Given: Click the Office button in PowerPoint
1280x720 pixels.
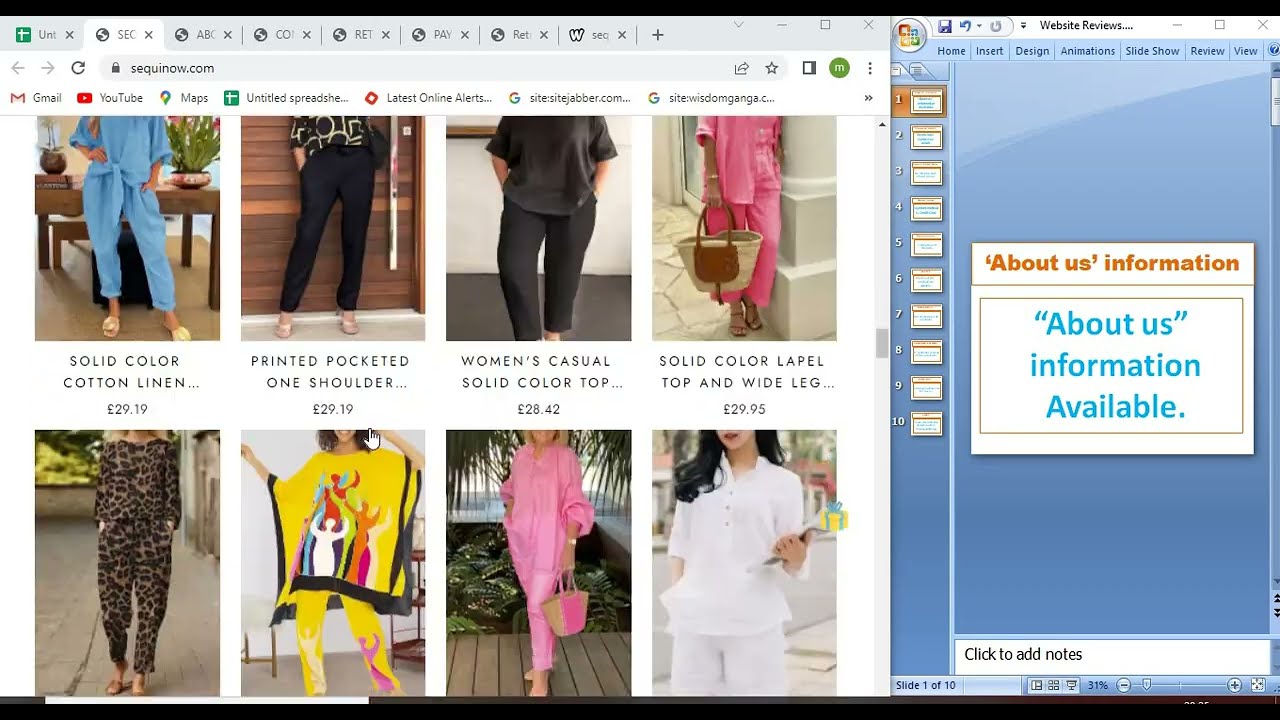Looking at the screenshot, I should point(909,37).
